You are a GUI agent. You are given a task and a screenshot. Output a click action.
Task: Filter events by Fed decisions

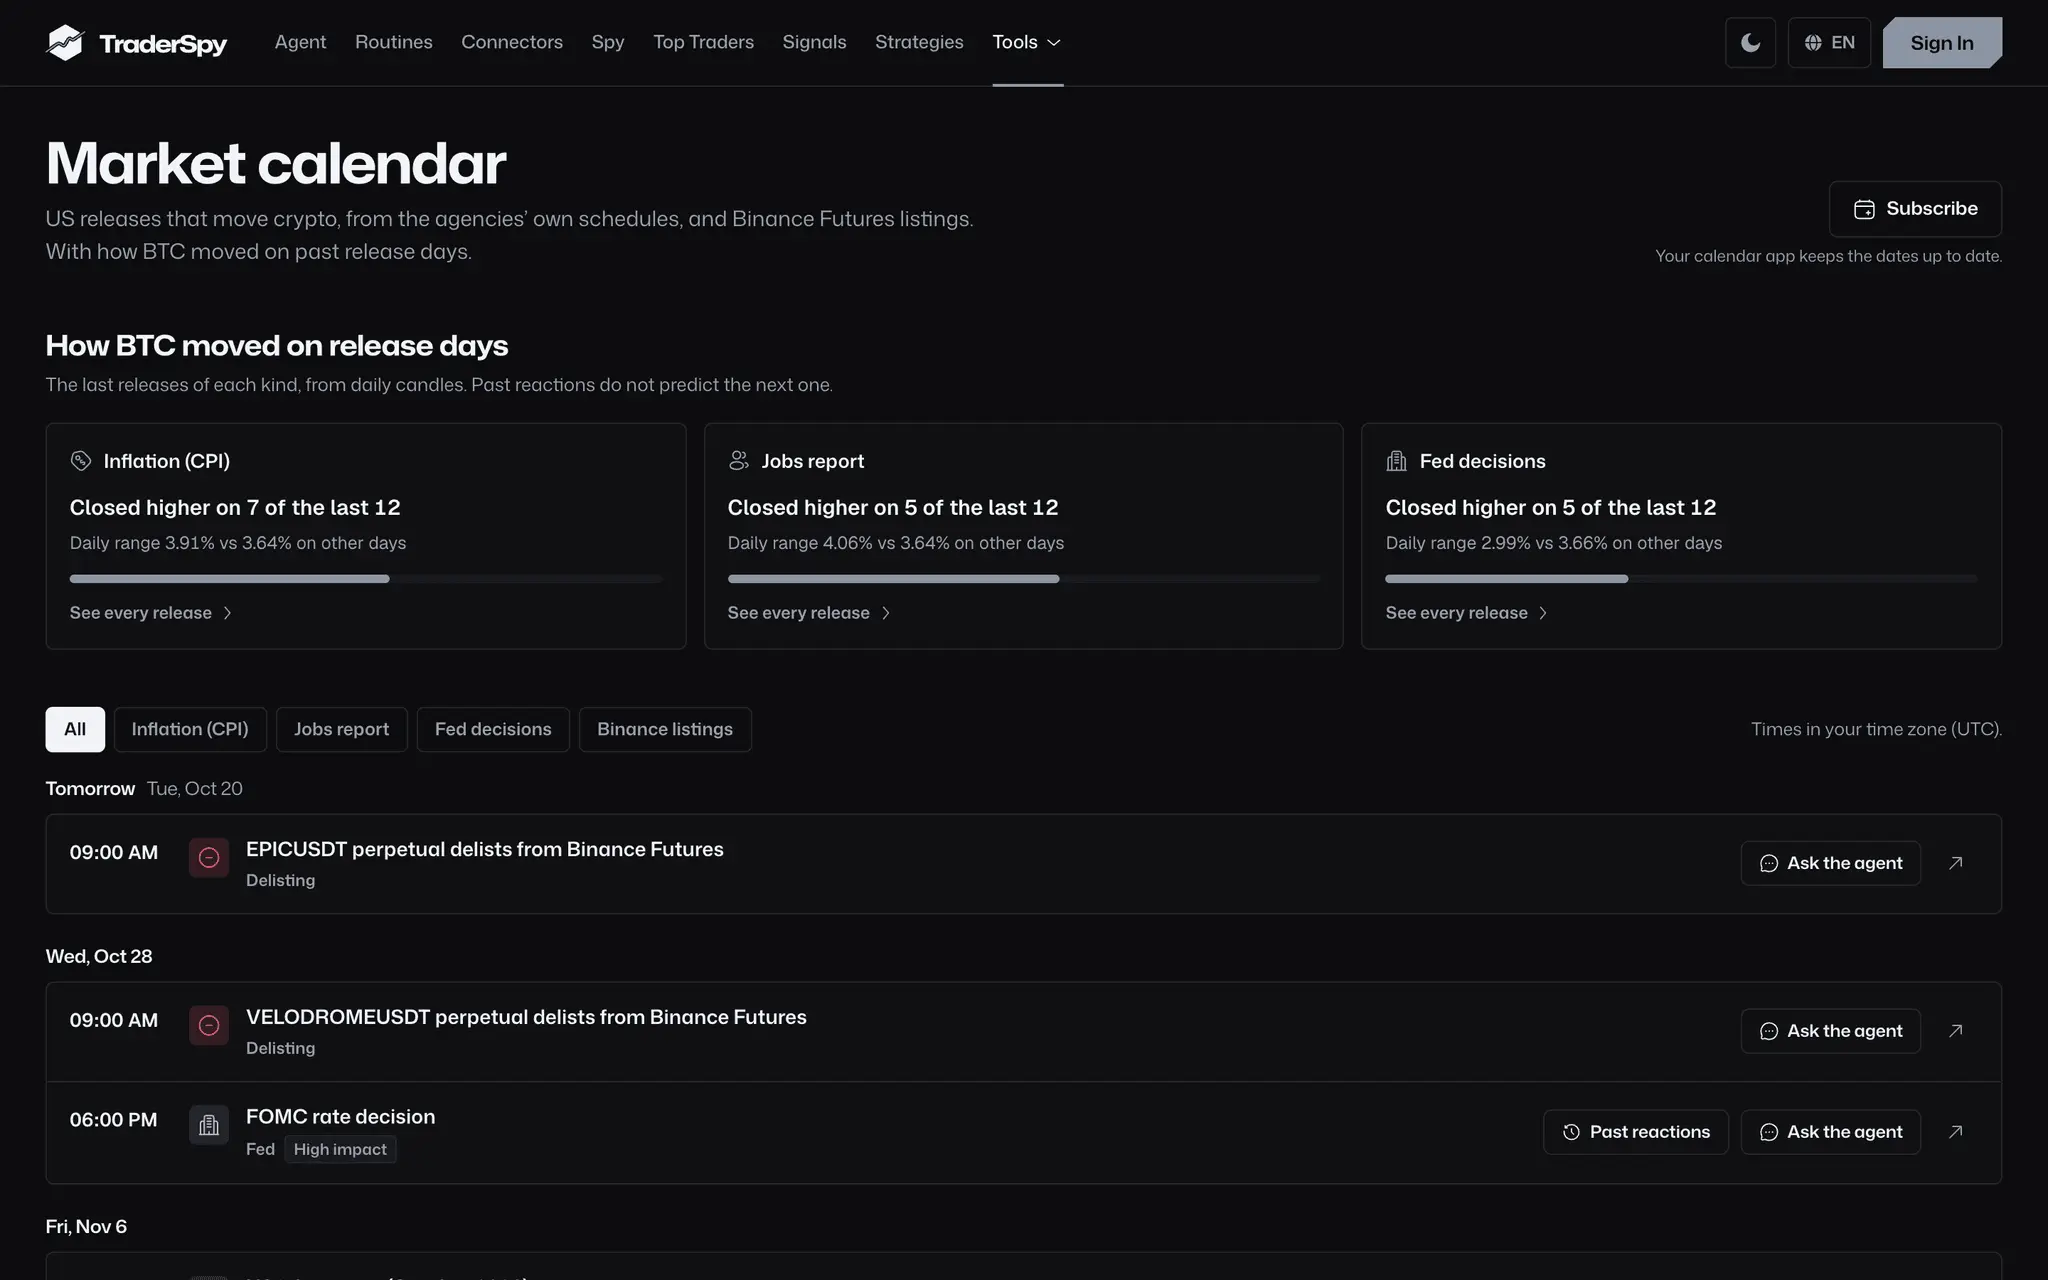pyautogui.click(x=493, y=729)
